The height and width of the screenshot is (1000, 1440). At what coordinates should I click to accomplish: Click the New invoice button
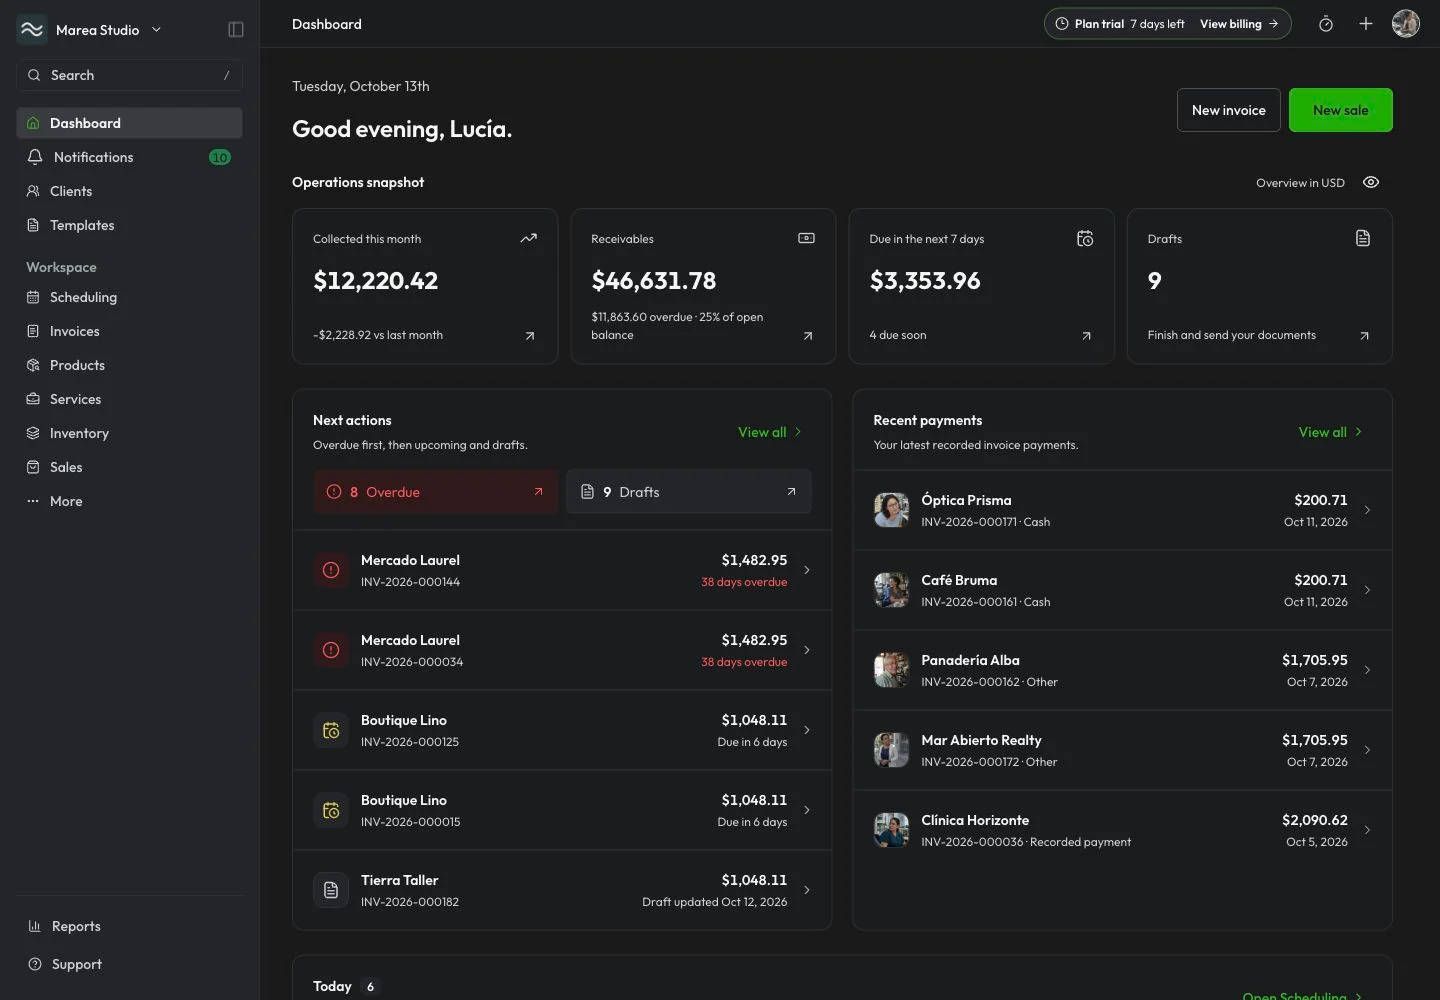click(x=1229, y=110)
